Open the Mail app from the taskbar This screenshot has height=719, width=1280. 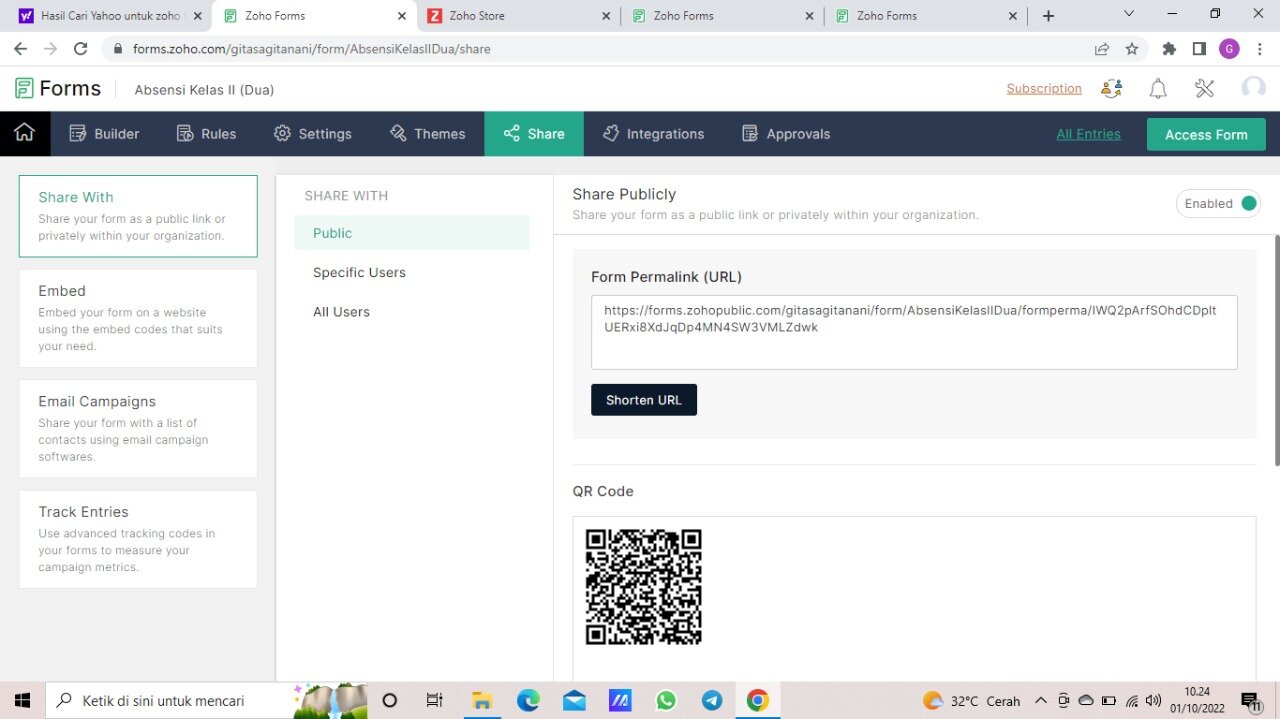(574, 701)
